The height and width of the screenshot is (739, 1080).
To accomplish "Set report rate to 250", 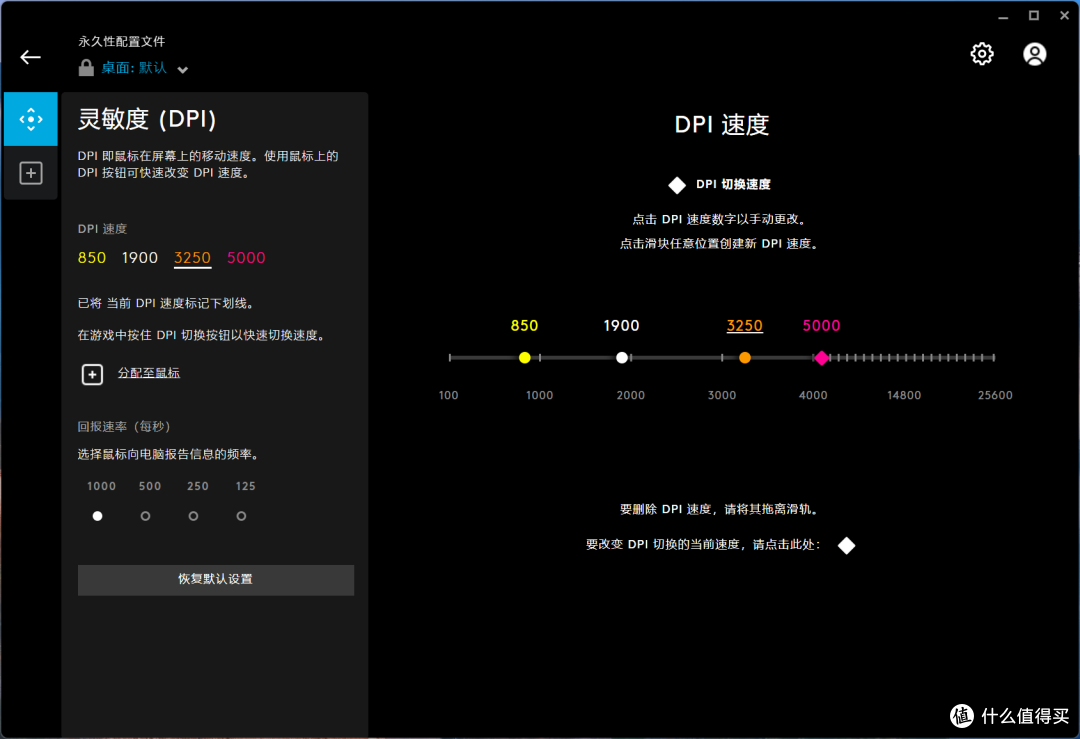I will (194, 516).
